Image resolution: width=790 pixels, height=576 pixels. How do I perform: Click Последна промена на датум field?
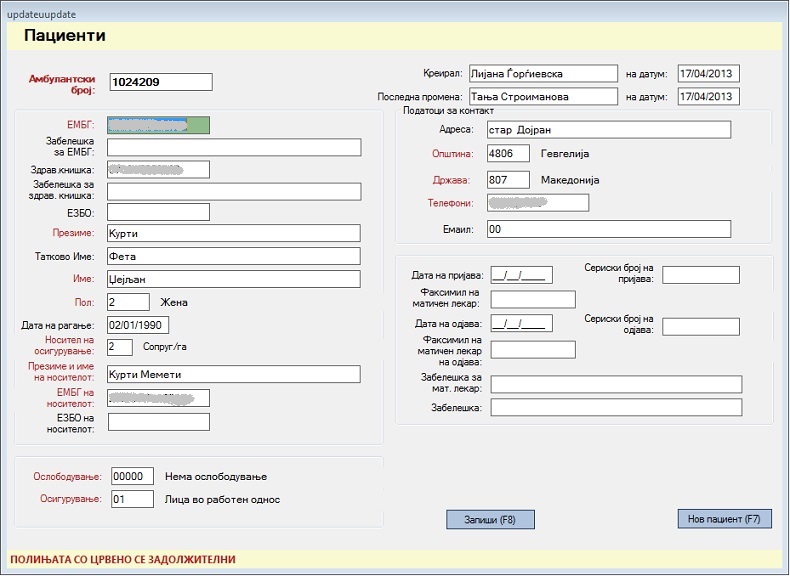[709, 96]
